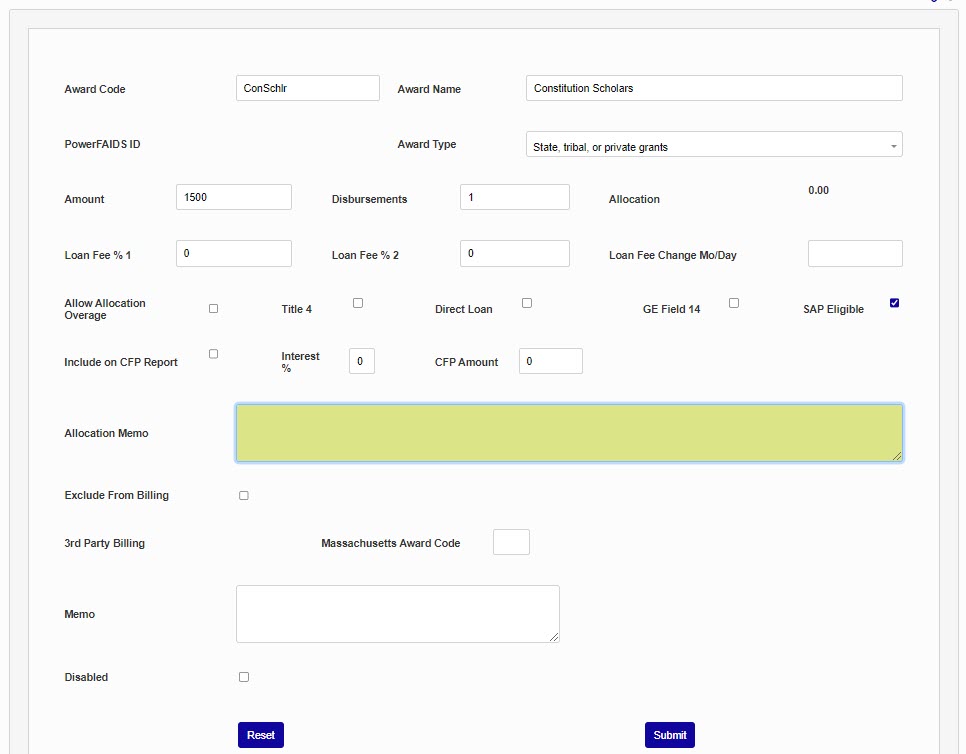
Task: Click inside the Memo text area
Action: (x=397, y=614)
